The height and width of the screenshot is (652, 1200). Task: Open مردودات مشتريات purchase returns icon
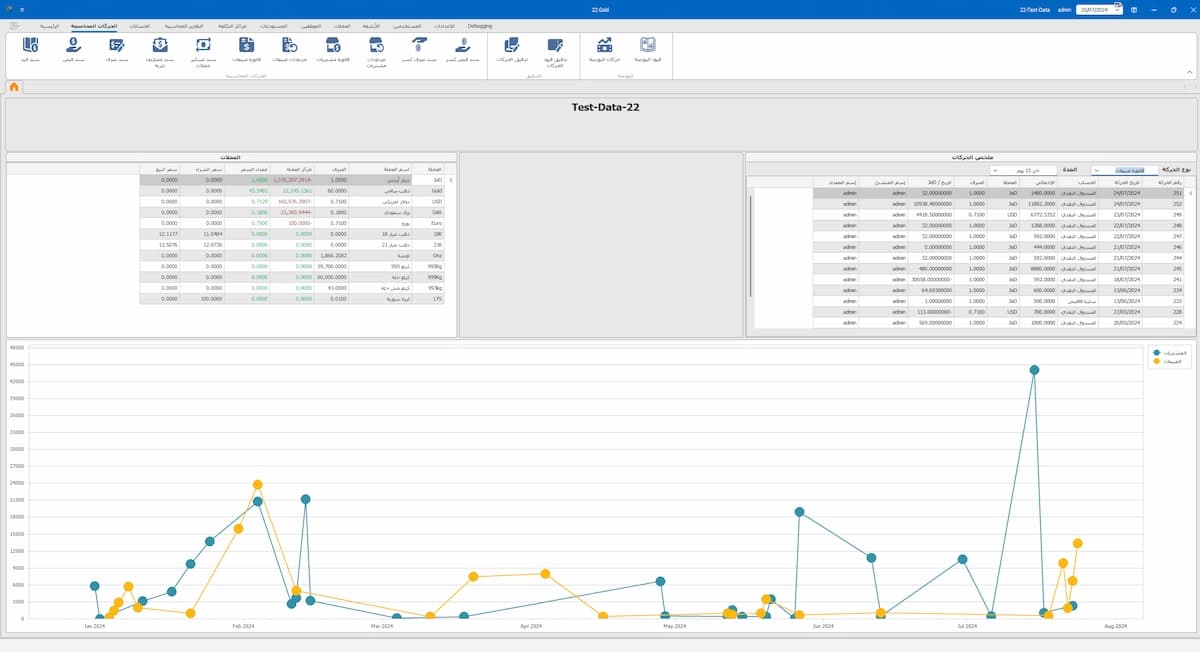pos(377,44)
